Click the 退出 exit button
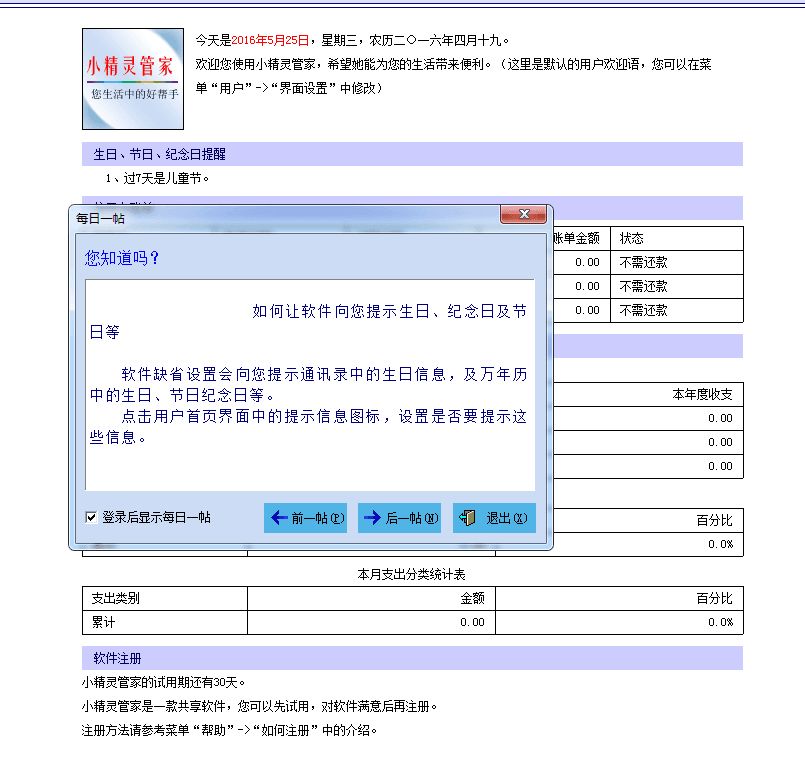Image resolution: width=805 pixels, height=779 pixels. coord(494,518)
